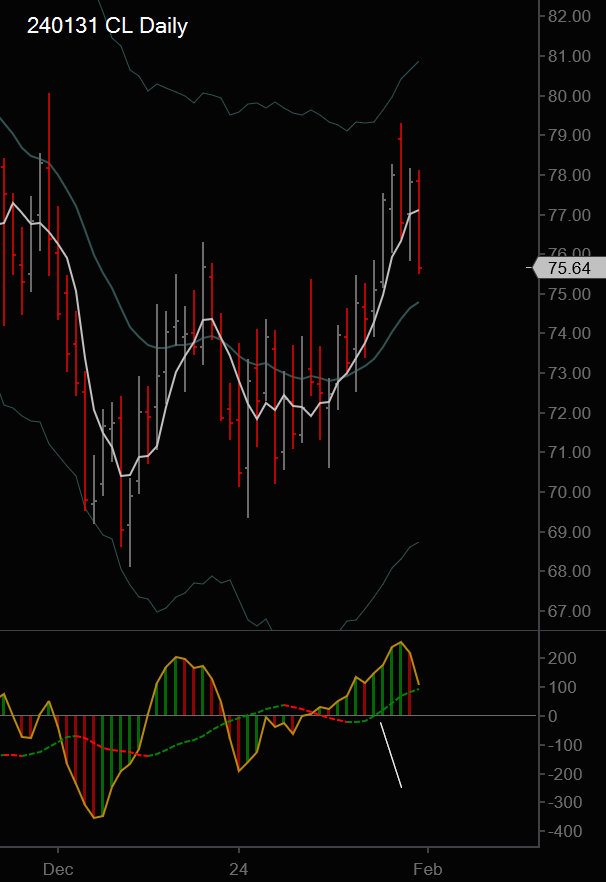Click the 69.00 price axis label
The height and width of the screenshot is (882, 606).
(x=569, y=532)
